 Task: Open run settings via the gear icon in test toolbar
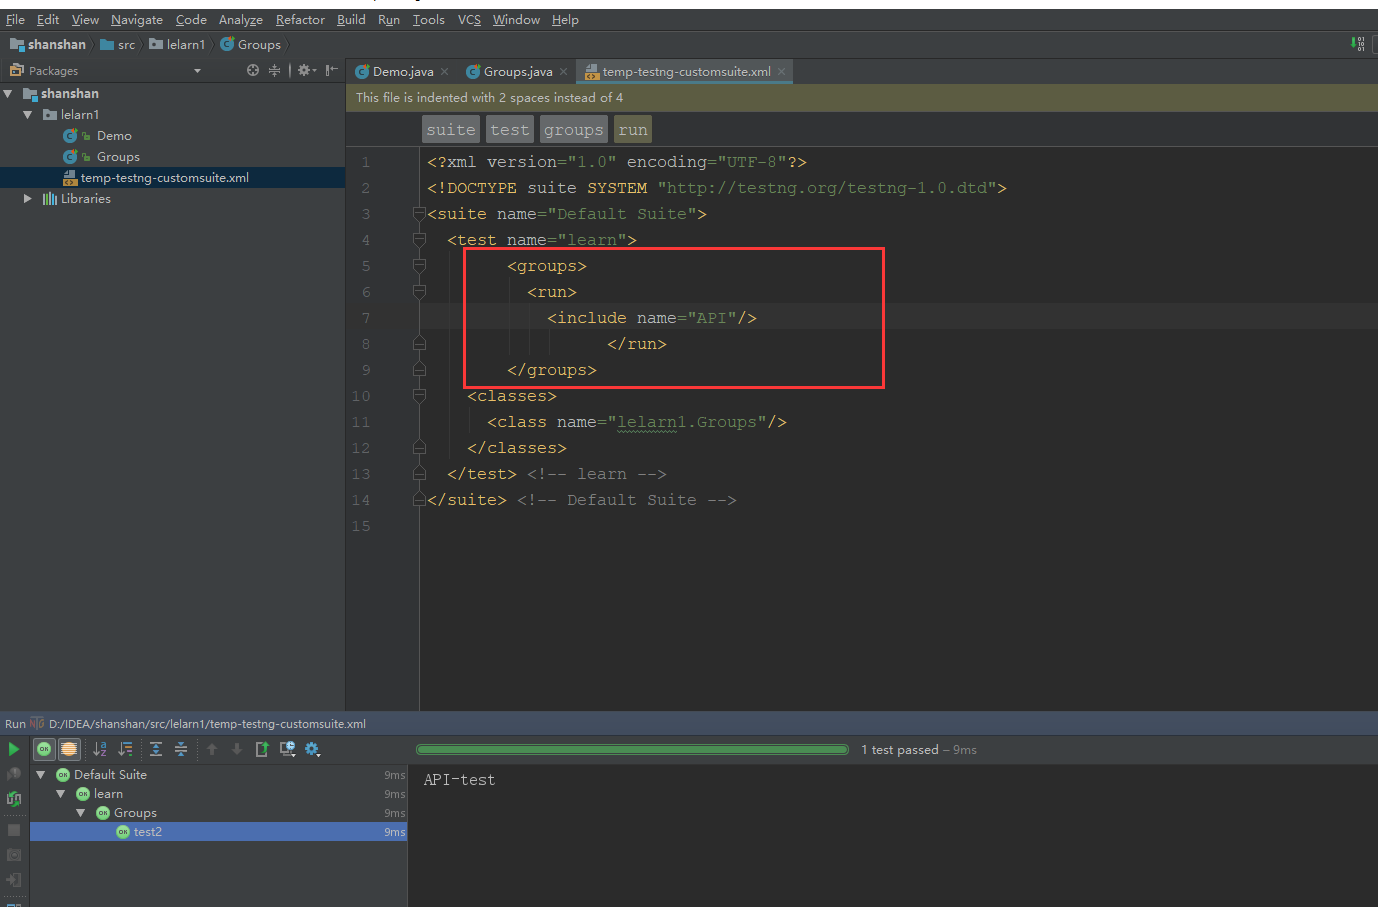(x=311, y=749)
